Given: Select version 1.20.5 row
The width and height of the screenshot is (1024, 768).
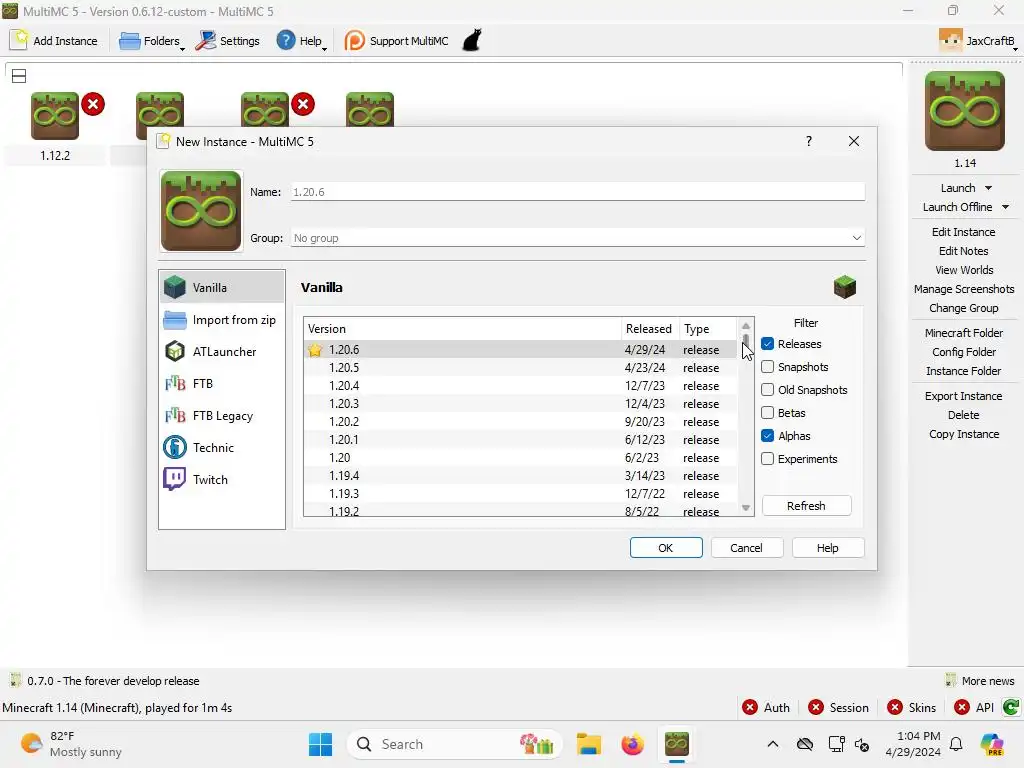Looking at the screenshot, I should tap(521, 368).
